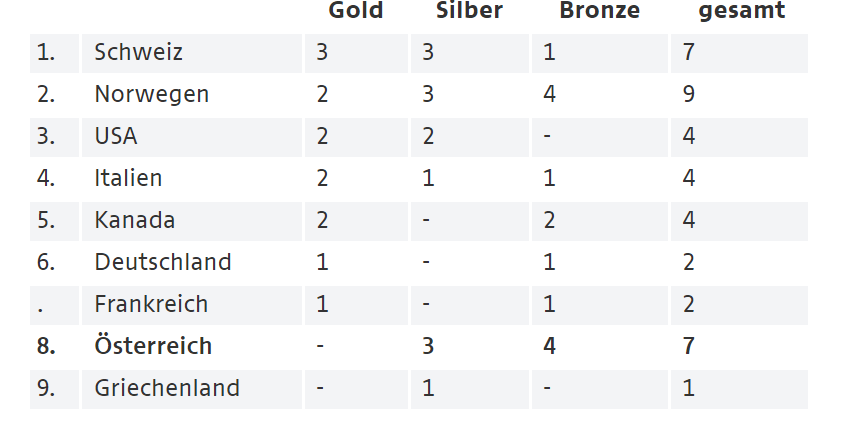858x443 pixels.
Task: Click Norwegen's total of 9 medals
Action: pos(688,95)
